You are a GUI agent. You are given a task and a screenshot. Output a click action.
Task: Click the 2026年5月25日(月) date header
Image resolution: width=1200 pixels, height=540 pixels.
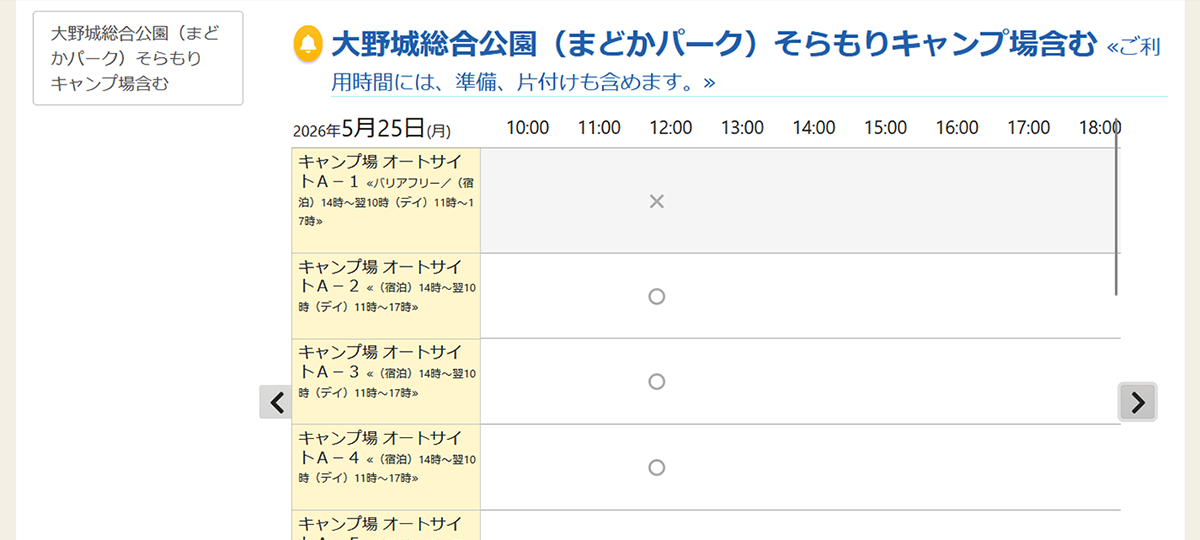[x=372, y=129]
